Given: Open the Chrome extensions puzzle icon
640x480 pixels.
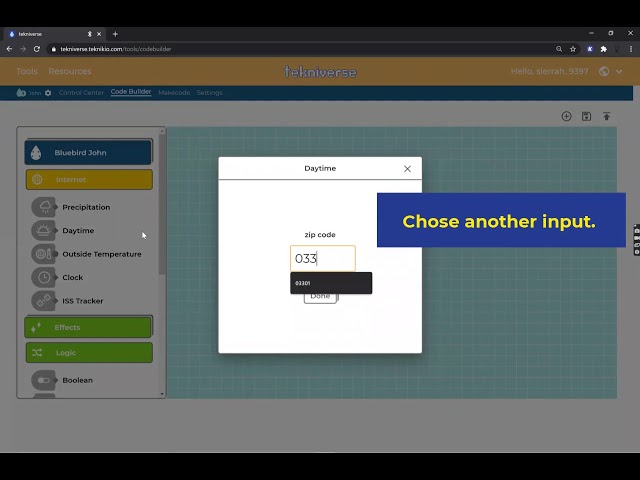Looking at the screenshot, I should (604, 49).
